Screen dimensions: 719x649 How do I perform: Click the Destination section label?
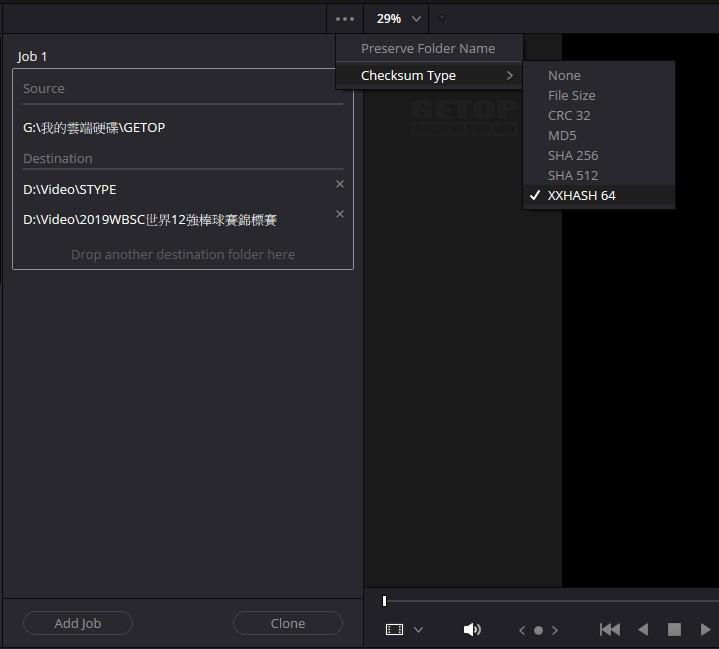pos(58,159)
